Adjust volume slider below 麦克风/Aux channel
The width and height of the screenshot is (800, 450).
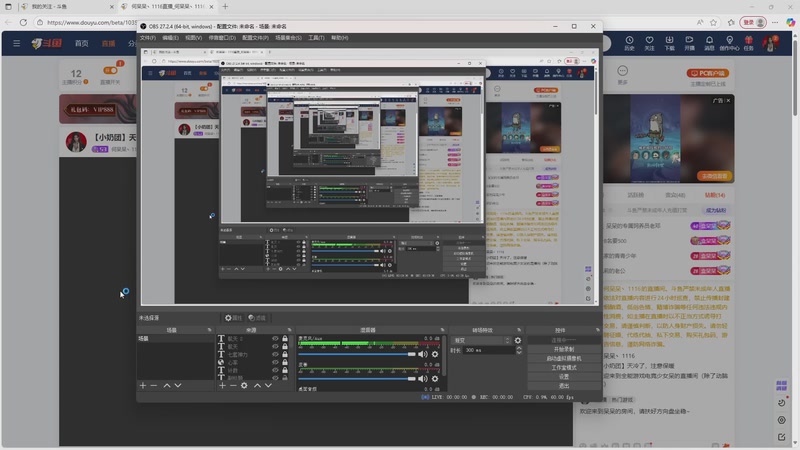[x=357, y=379]
